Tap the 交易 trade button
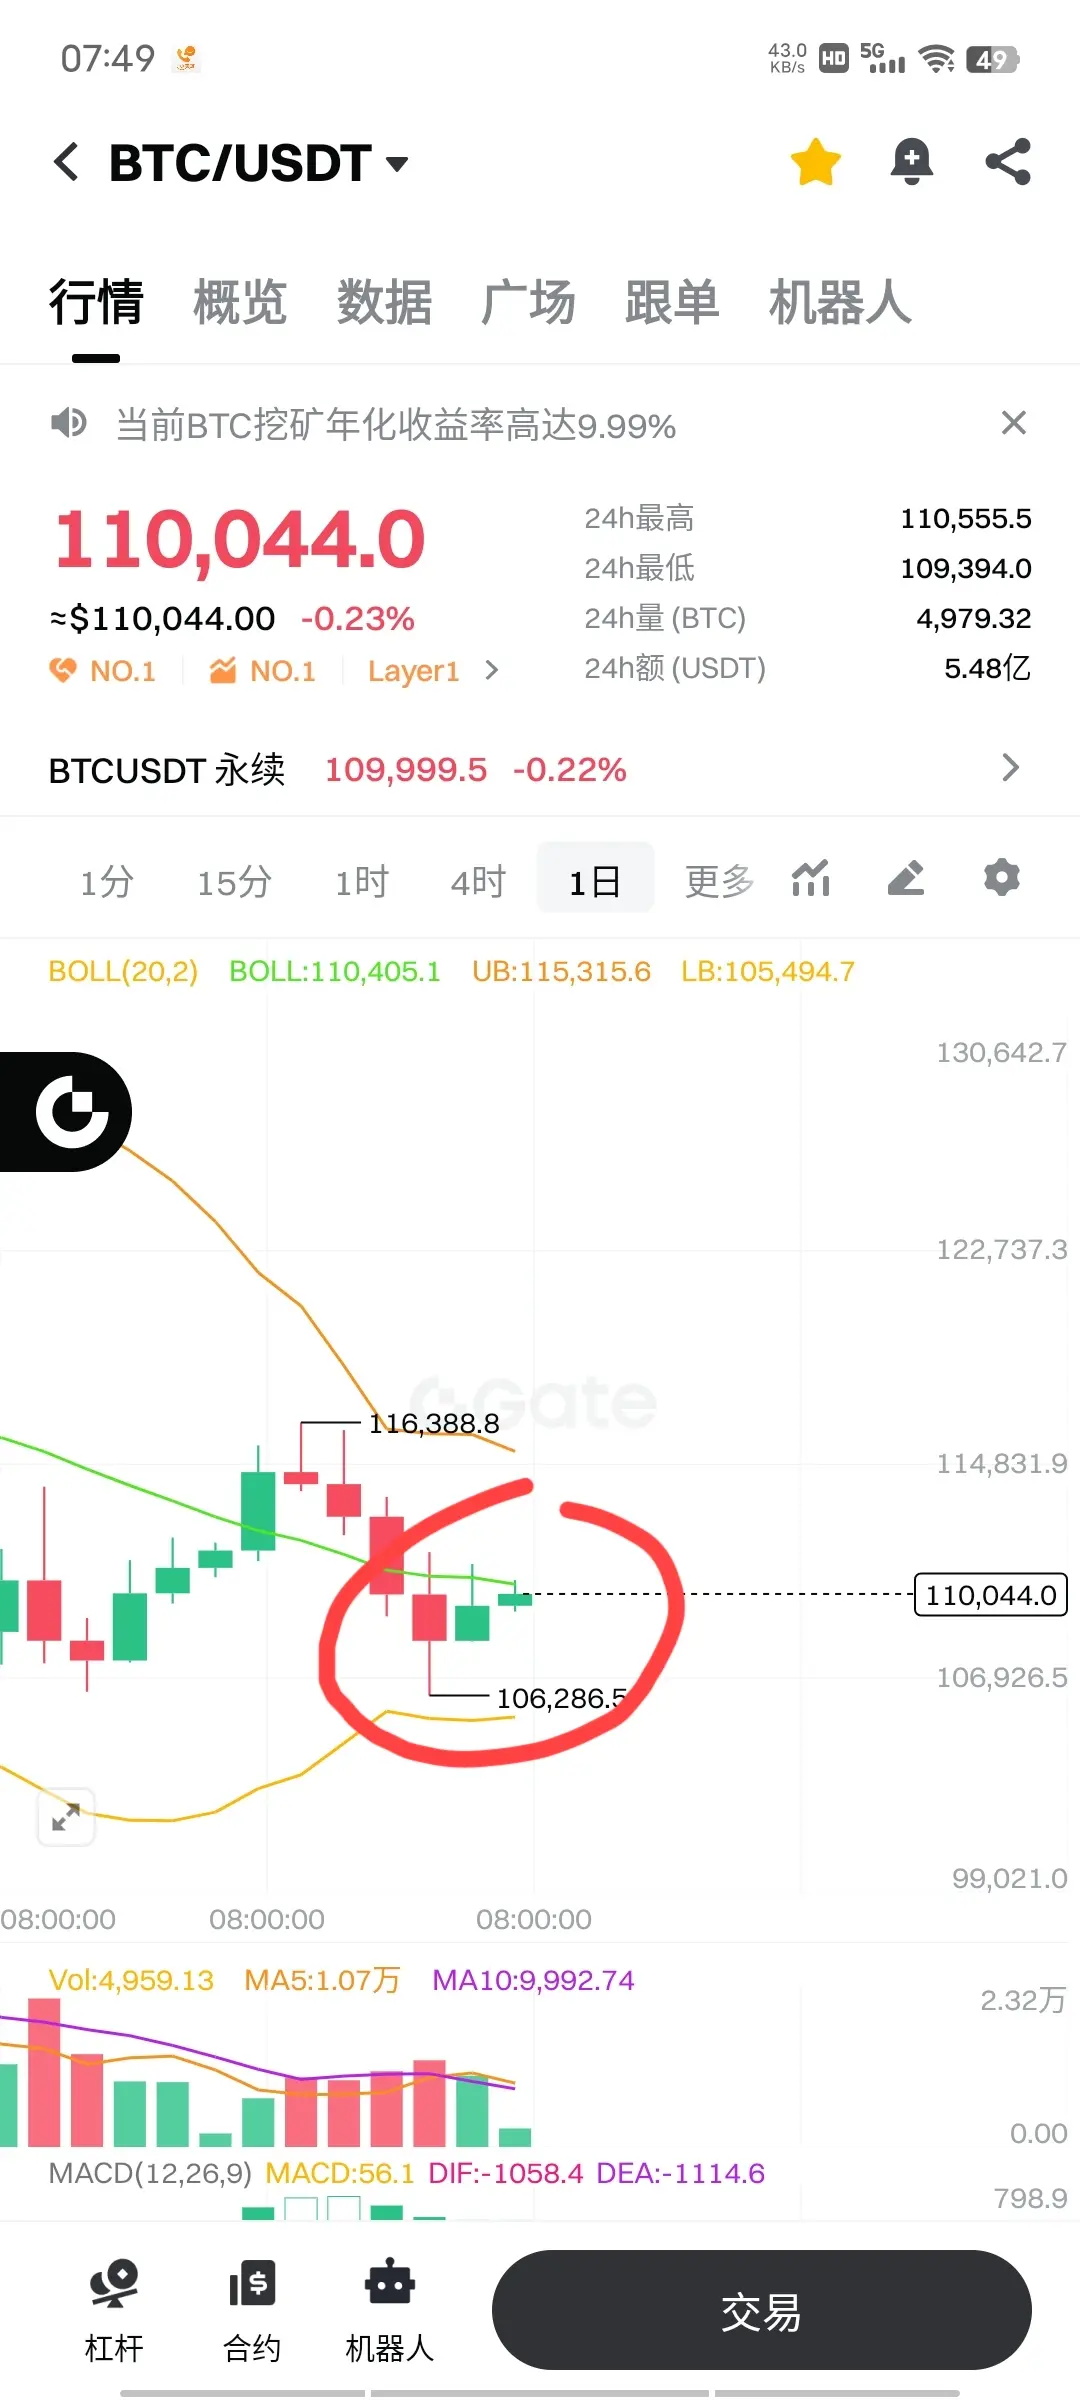Screen dimensions: 1080x2400 coord(761,2311)
